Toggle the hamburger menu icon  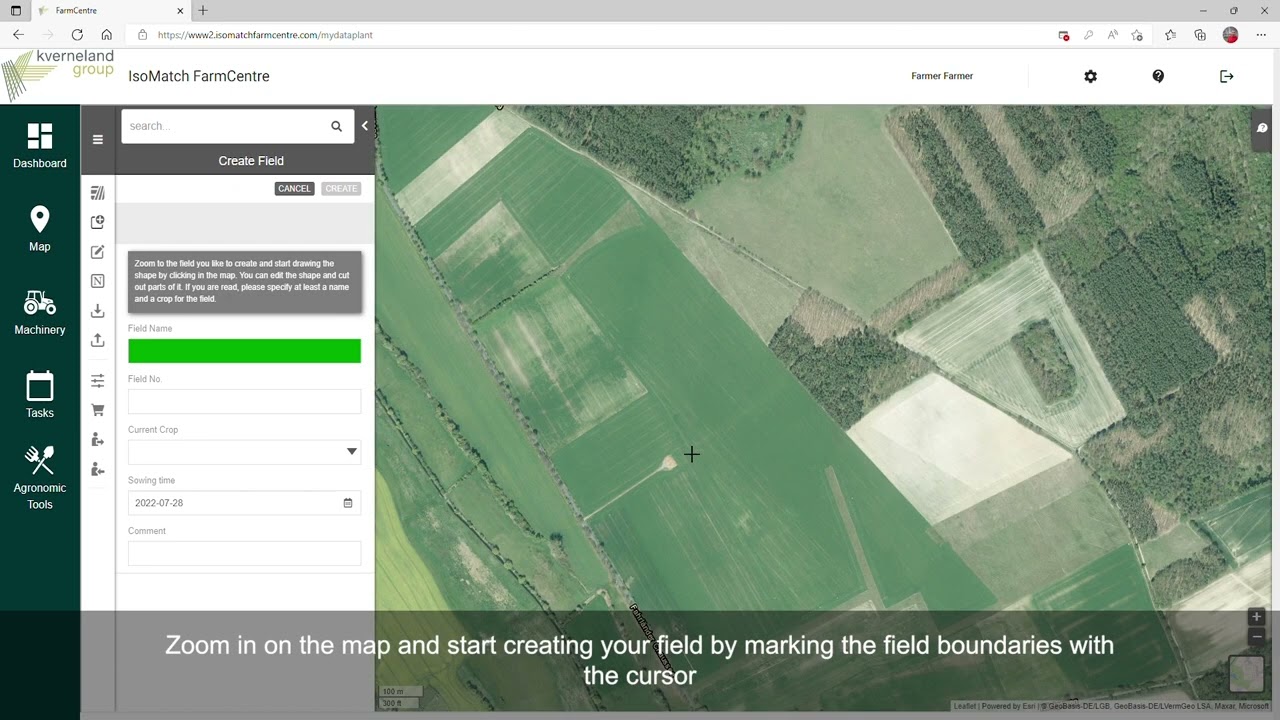[98, 140]
